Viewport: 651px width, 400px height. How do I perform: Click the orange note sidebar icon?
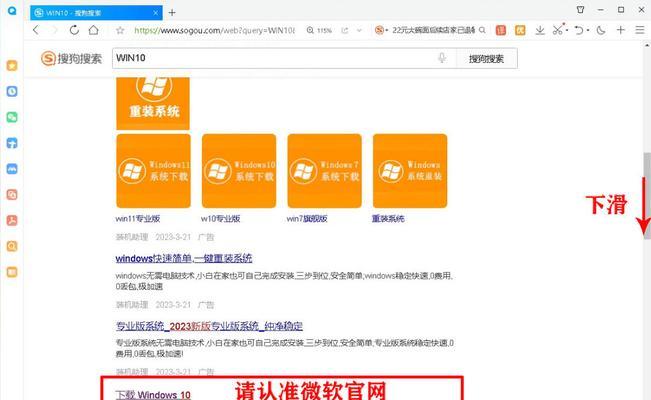coord(12,272)
